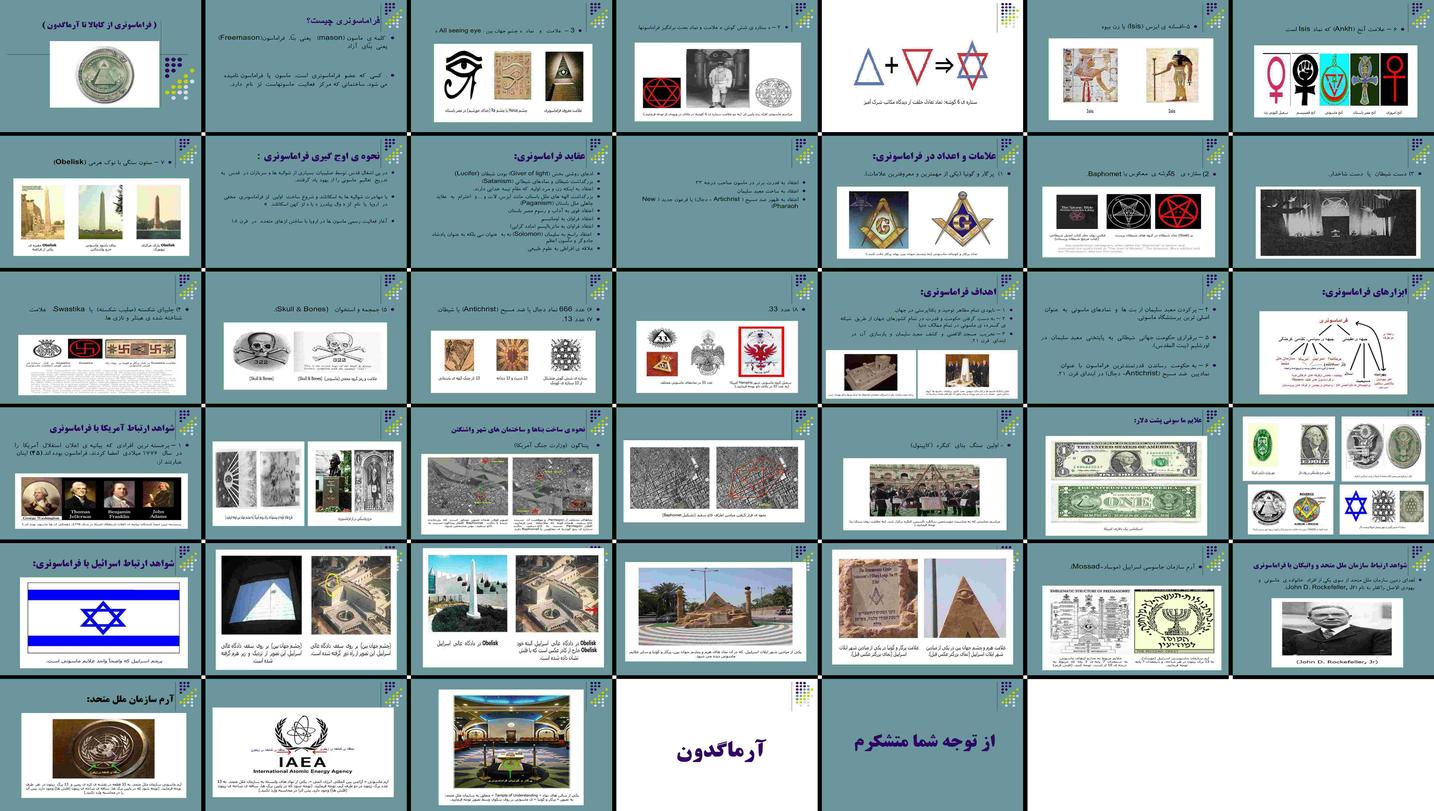Click the blue upward triangle in equation slide

click(869, 68)
